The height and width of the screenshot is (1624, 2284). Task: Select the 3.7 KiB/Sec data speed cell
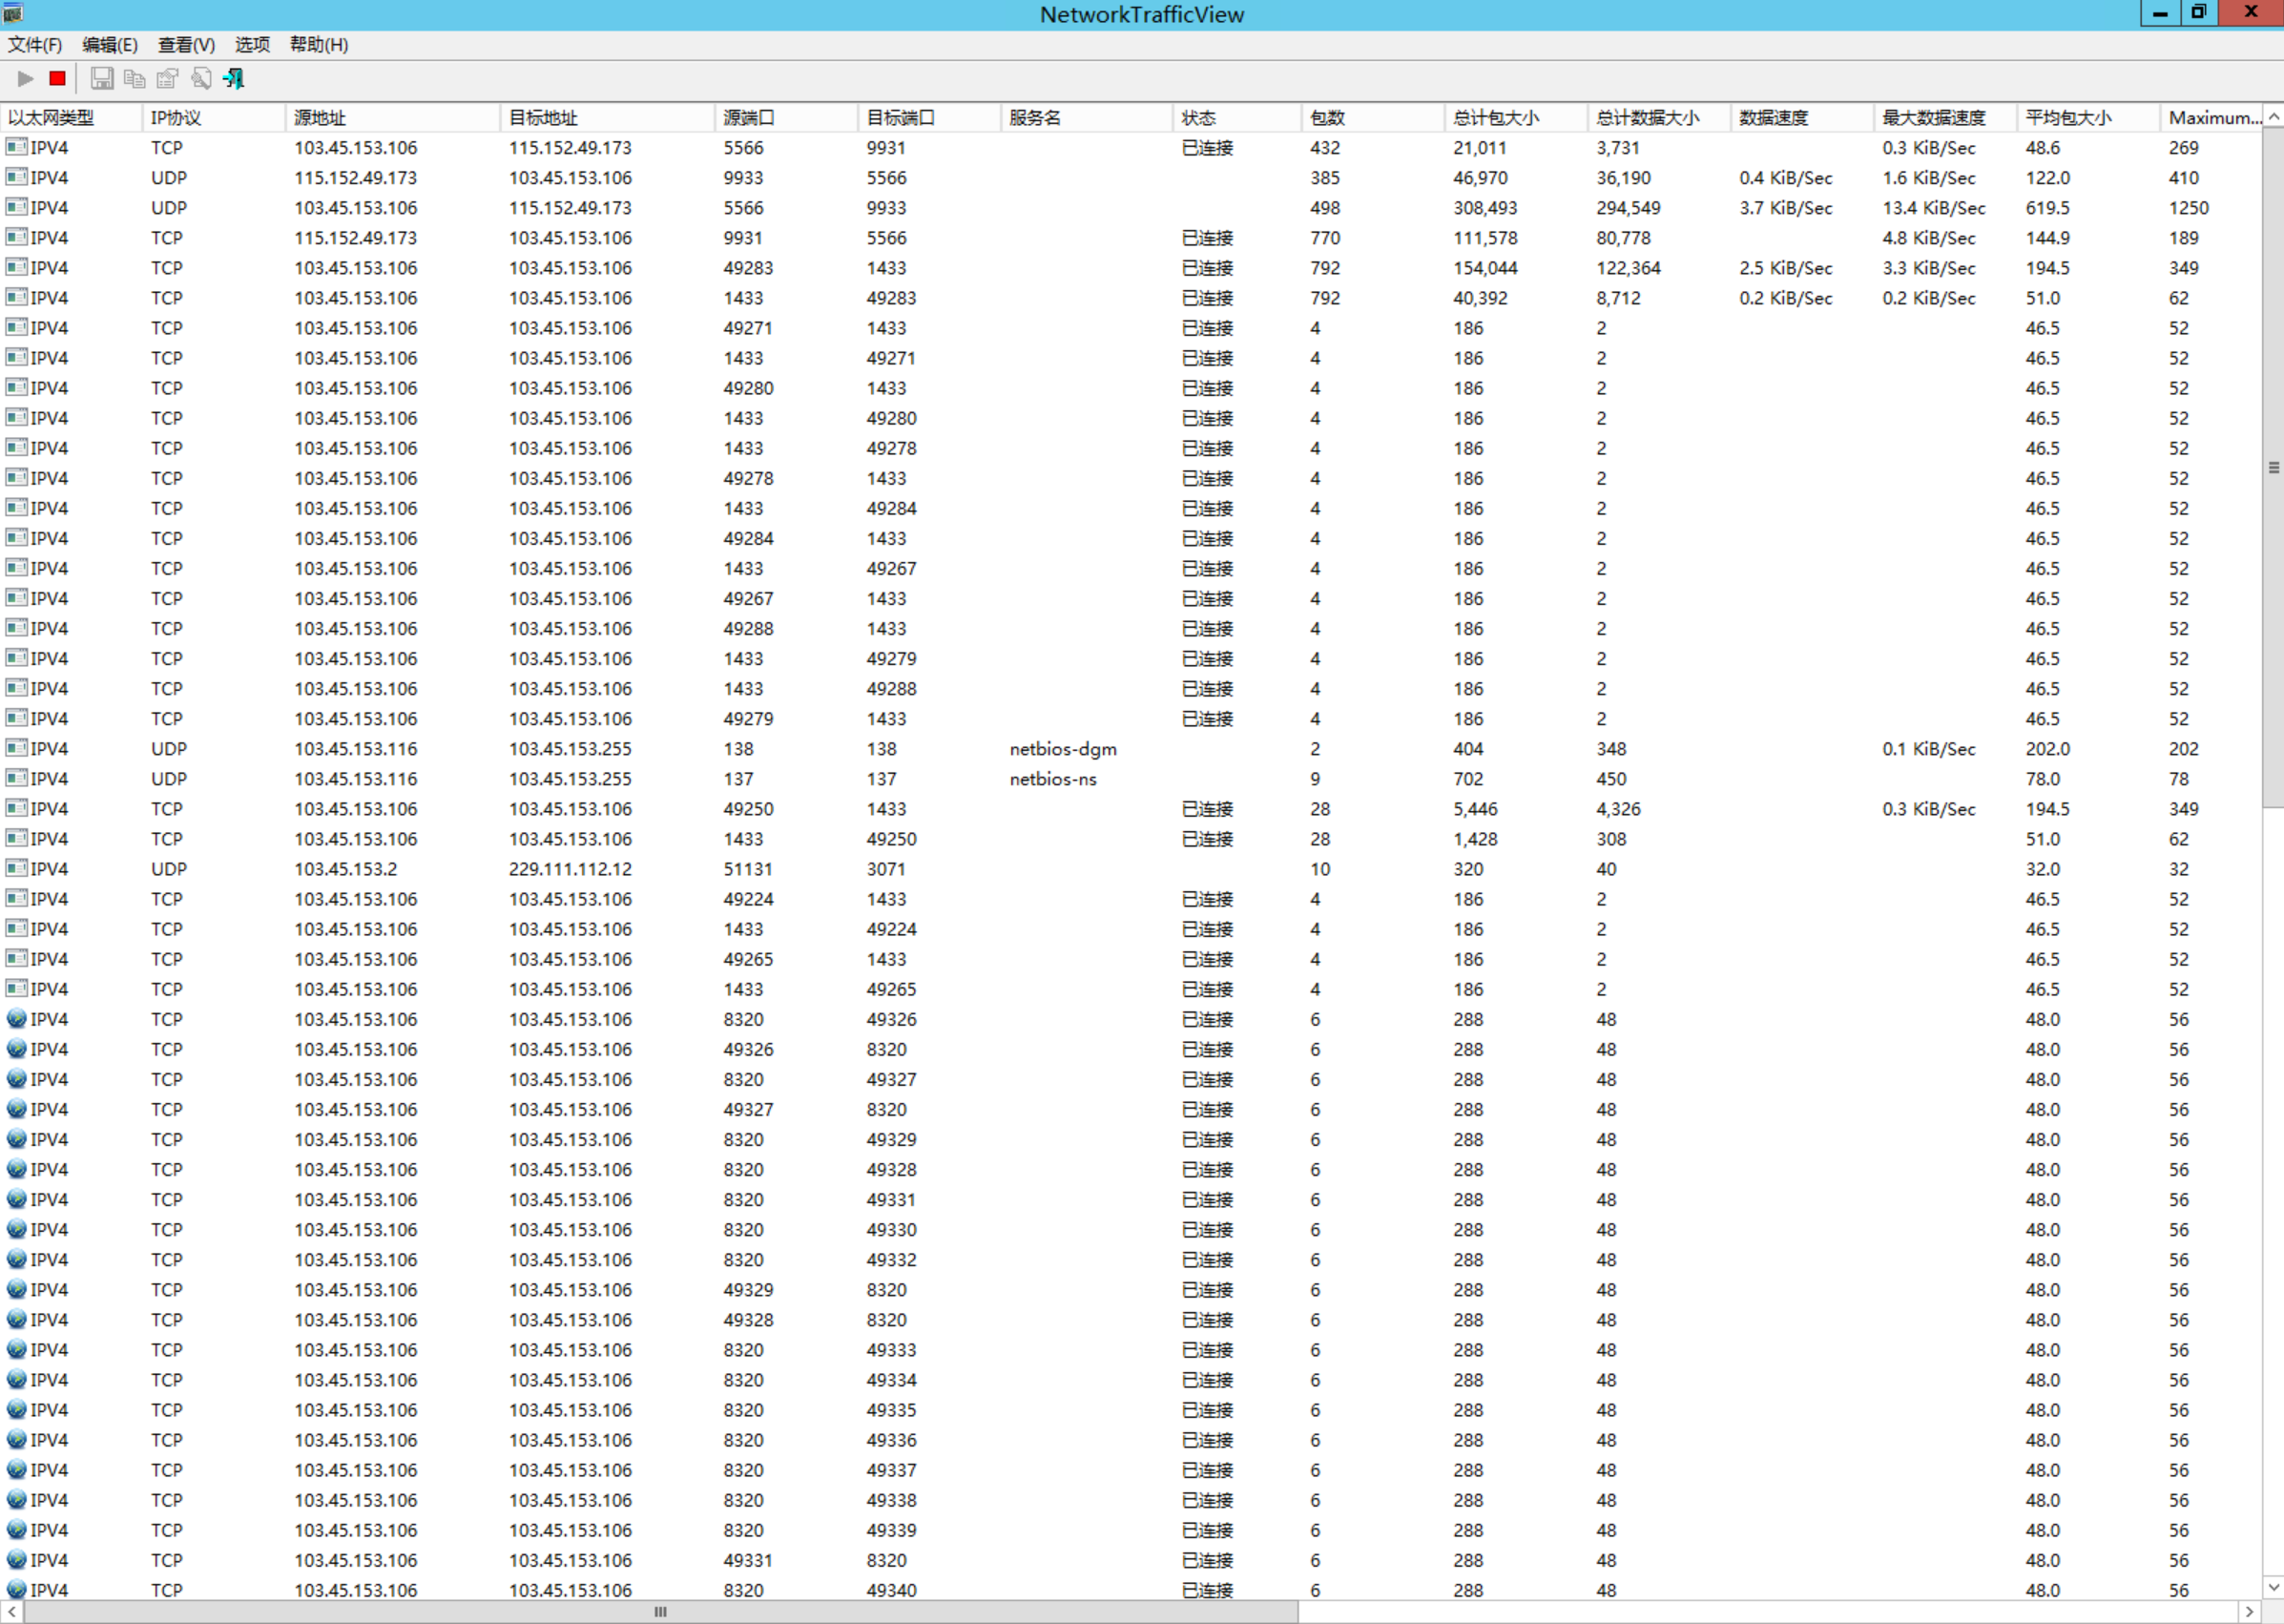(1786, 207)
